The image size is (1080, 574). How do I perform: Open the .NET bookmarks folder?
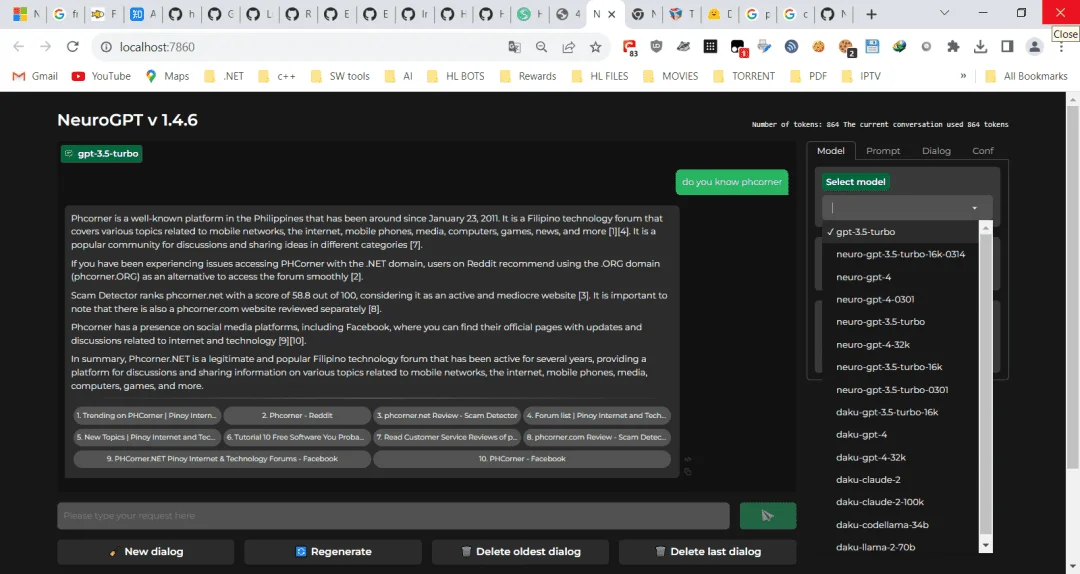point(224,76)
